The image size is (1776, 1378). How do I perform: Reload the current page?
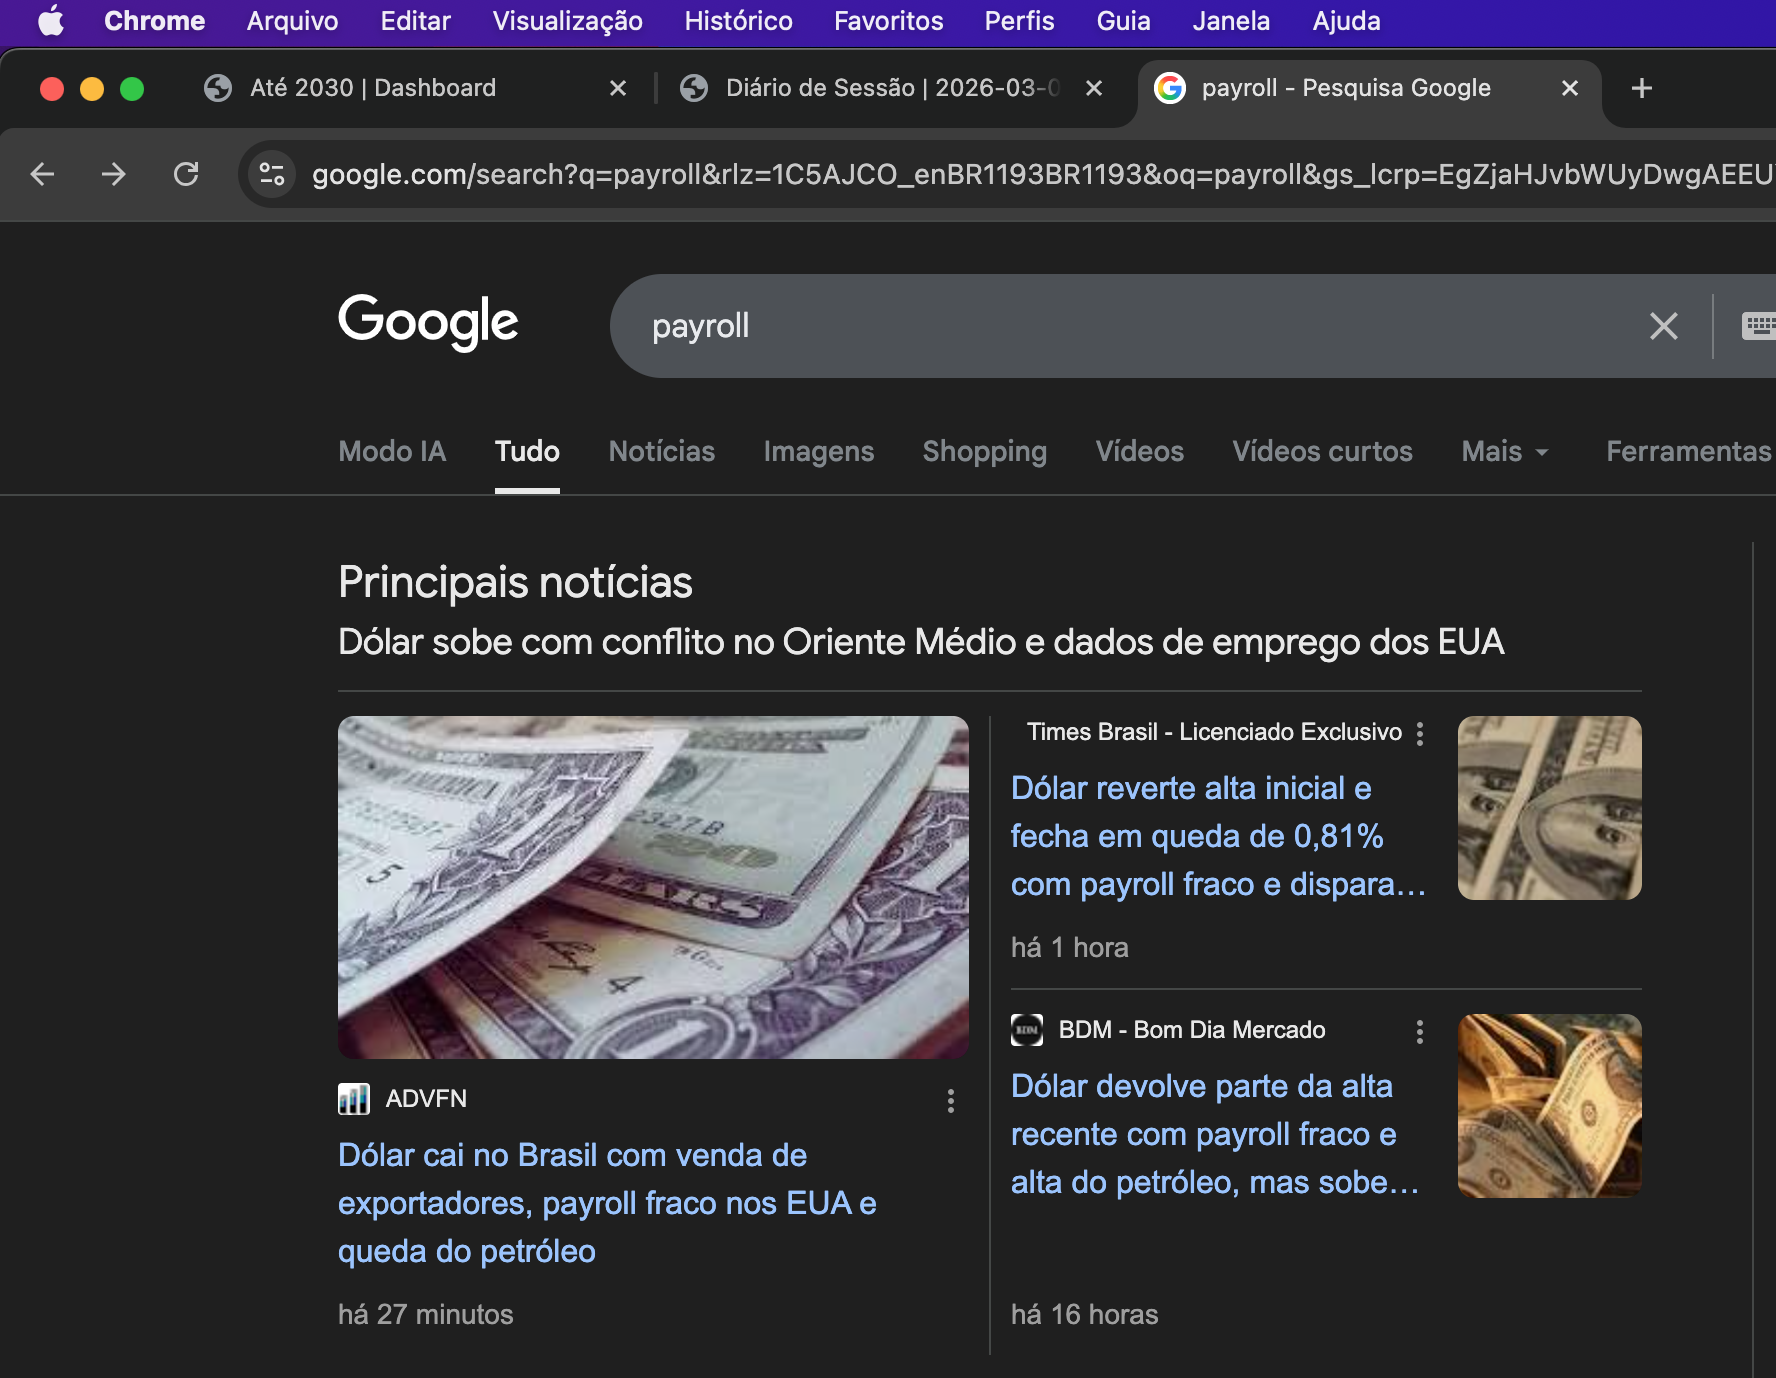pos(186,174)
